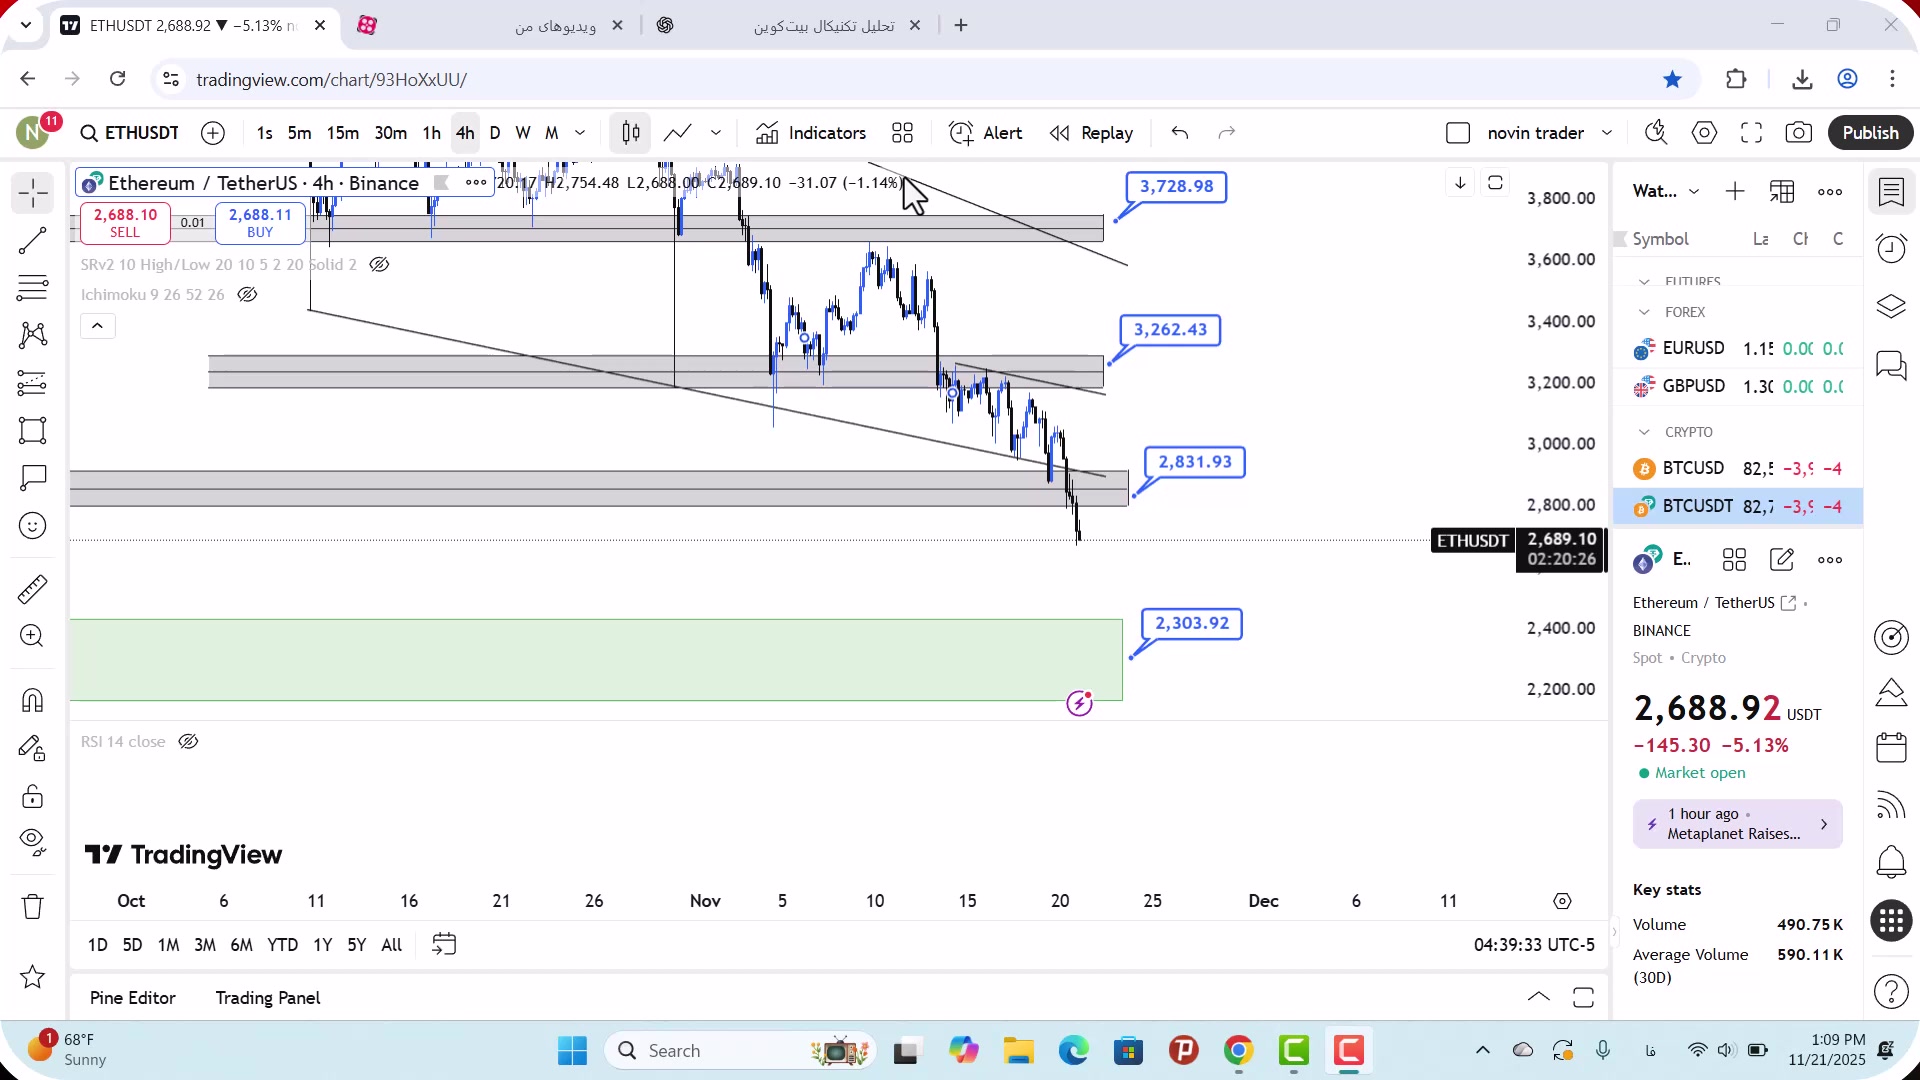
Task: Click the Windows Start button
Action: pos(572,1051)
